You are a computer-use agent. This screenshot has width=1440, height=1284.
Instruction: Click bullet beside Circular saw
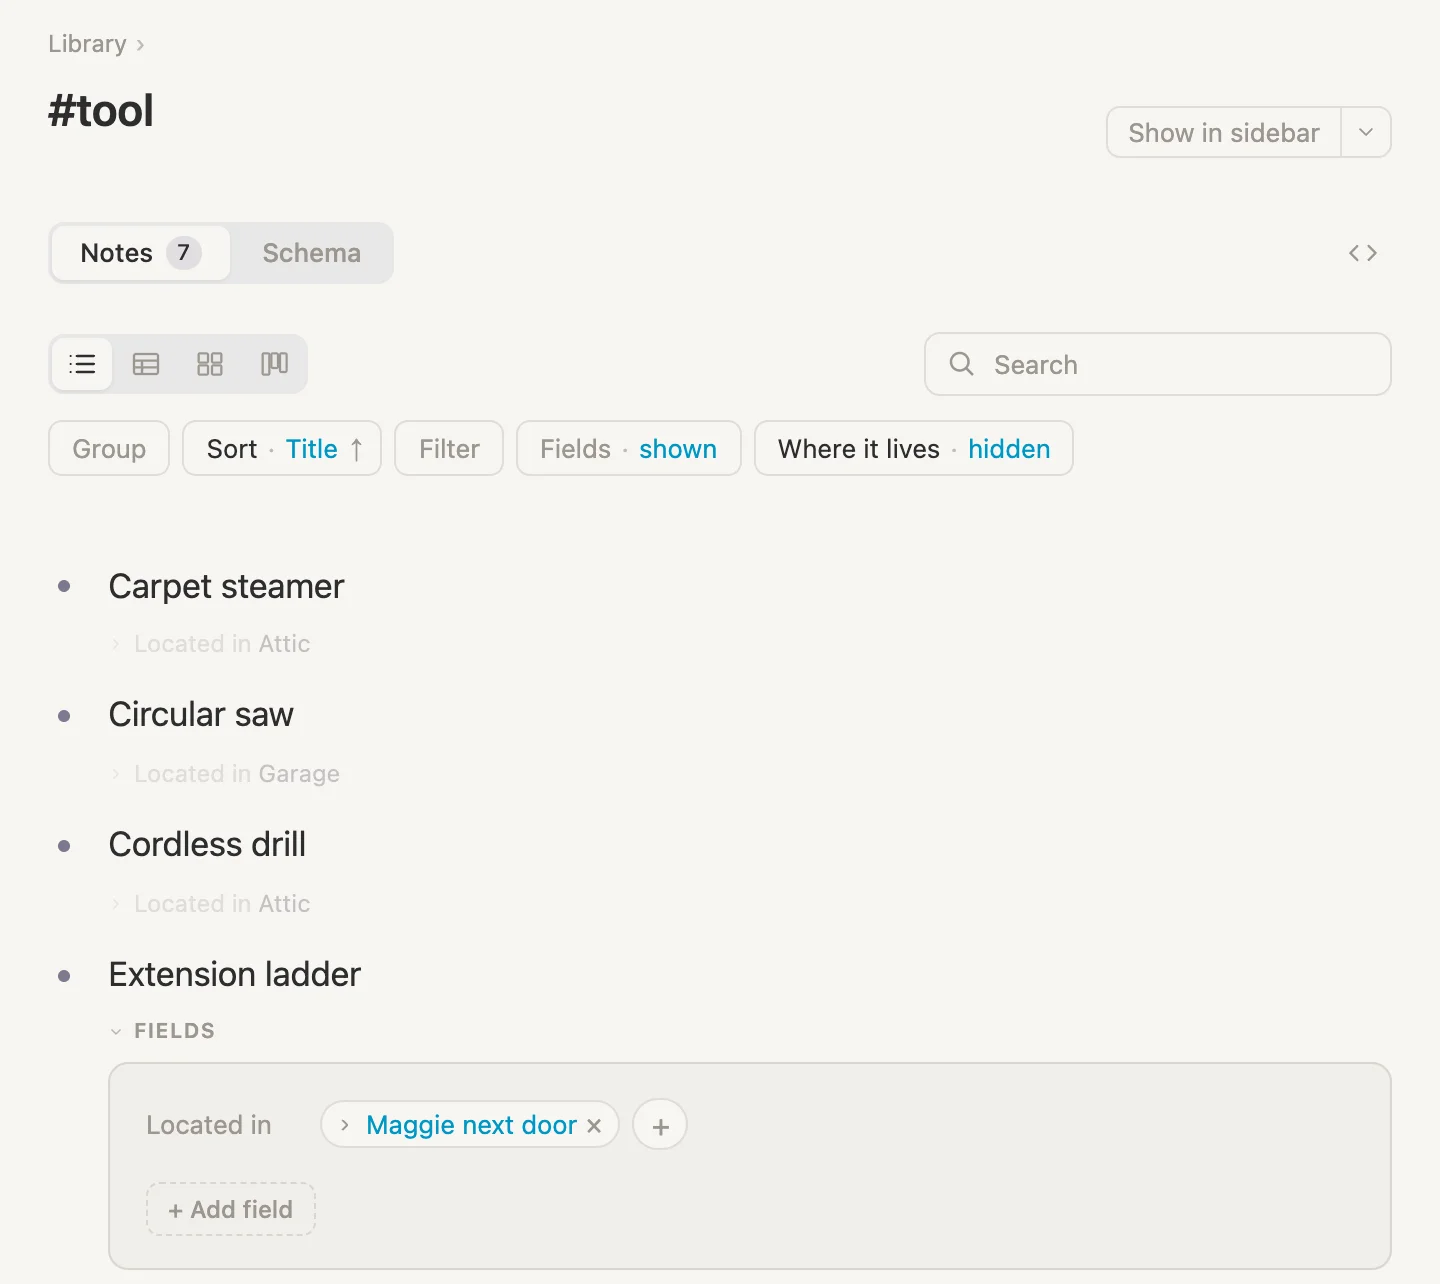coord(64,716)
